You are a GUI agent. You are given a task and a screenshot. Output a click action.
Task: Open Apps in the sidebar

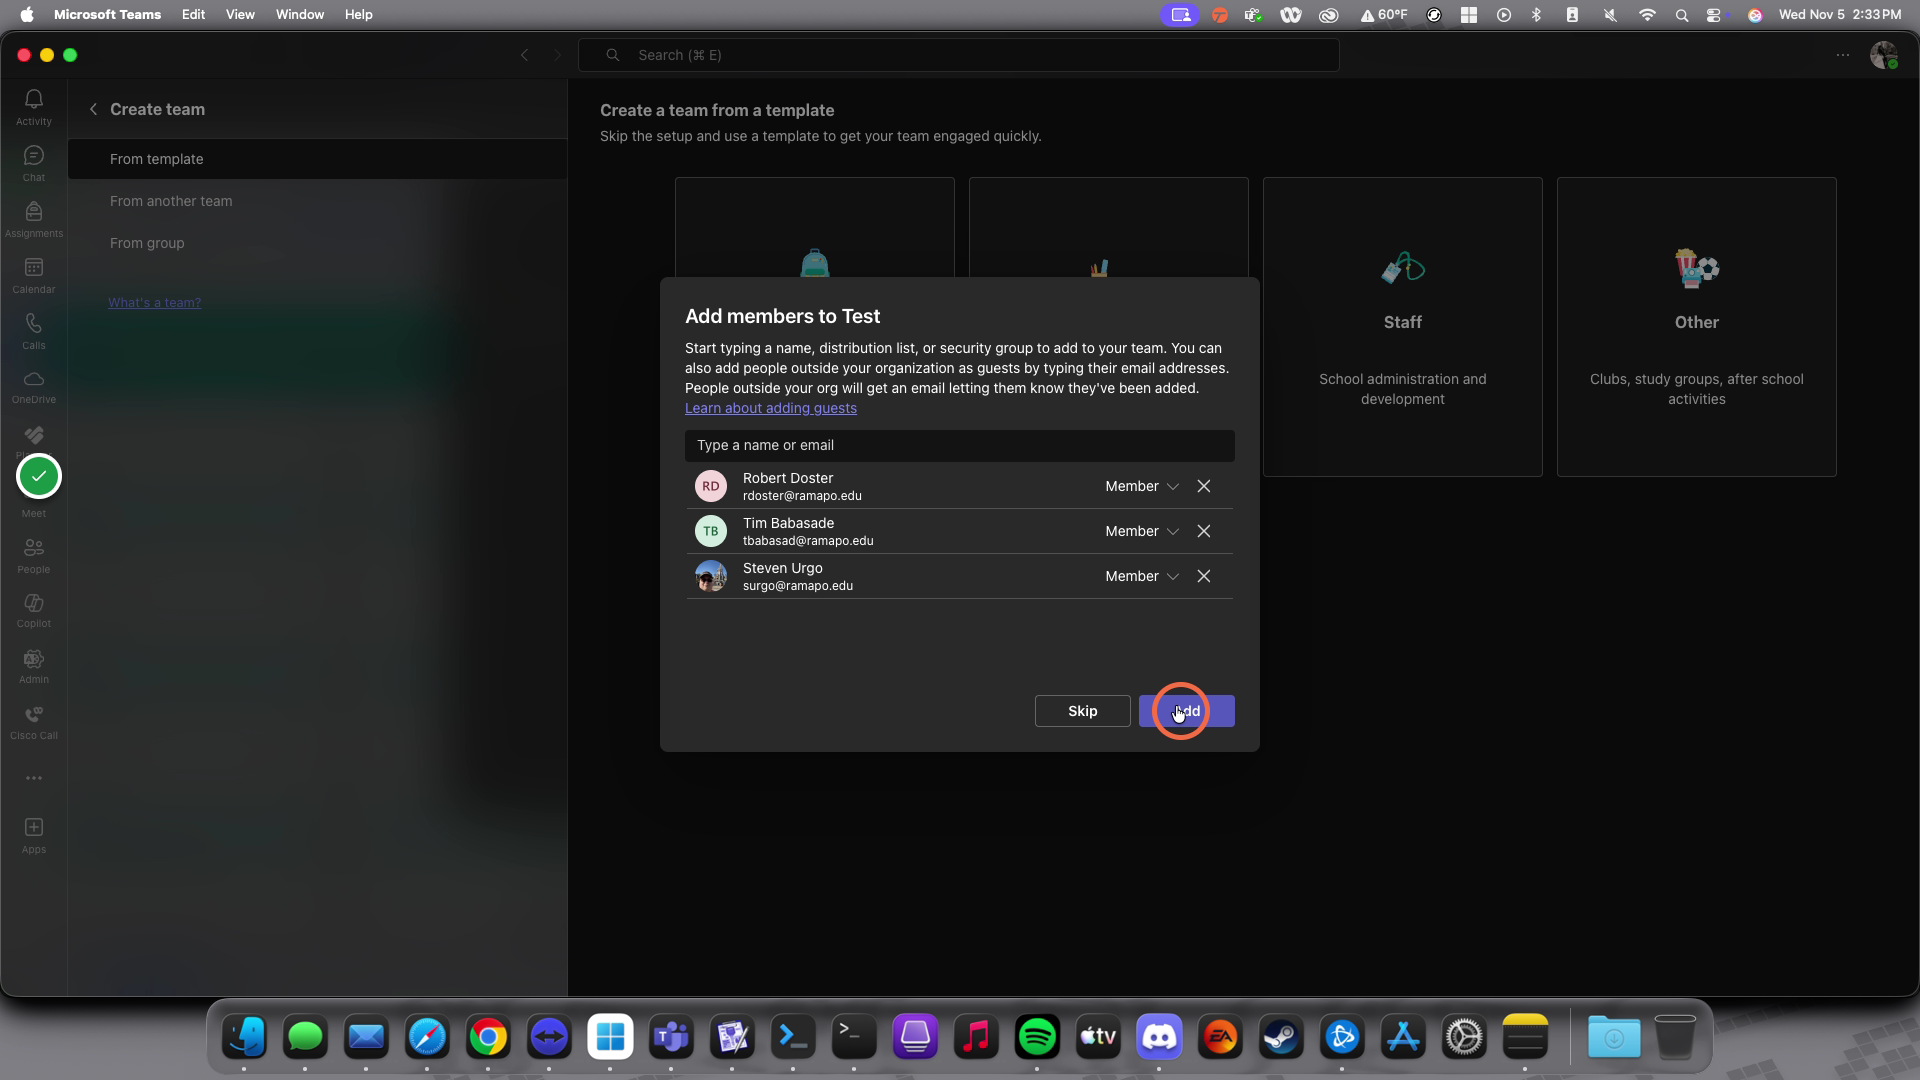[x=34, y=835]
